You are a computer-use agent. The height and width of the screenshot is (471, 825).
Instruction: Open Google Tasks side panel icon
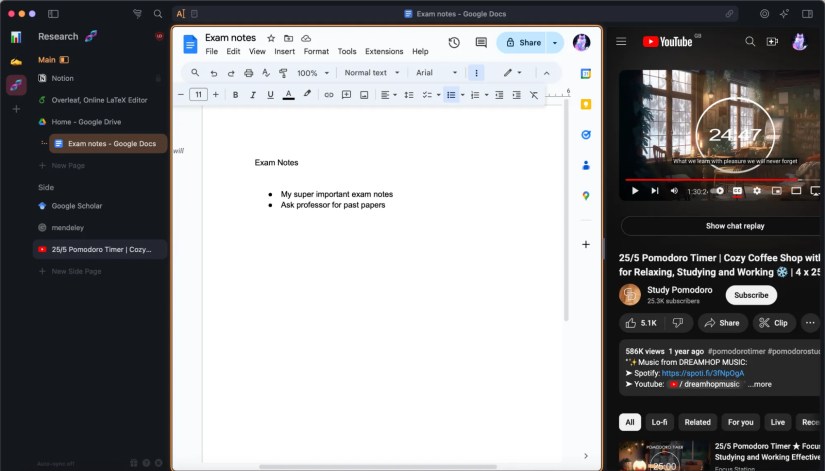[x=586, y=135]
